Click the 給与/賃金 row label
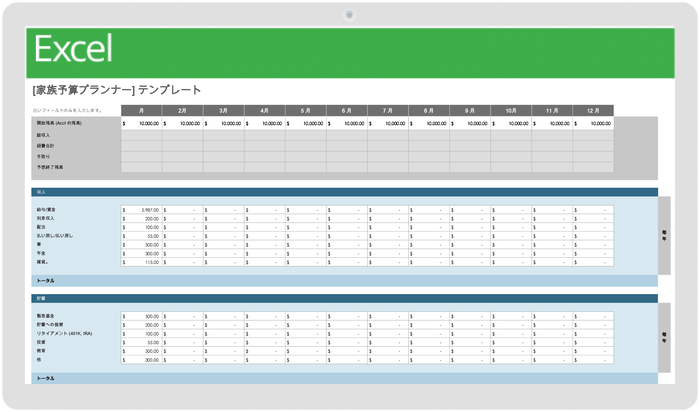 [x=46, y=210]
